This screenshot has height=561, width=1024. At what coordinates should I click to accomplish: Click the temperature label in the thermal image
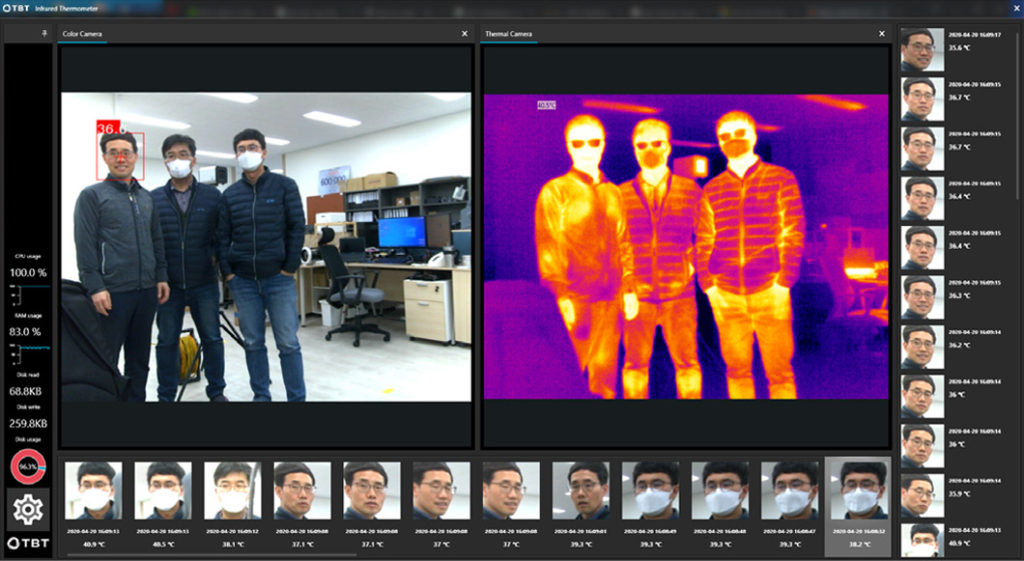pyautogui.click(x=546, y=104)
